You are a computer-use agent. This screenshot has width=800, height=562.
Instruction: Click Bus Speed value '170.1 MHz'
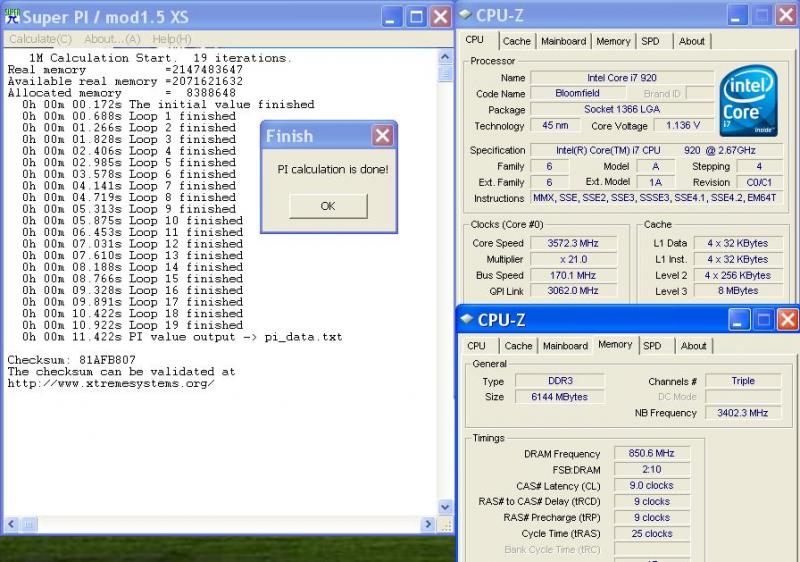coord(573,275)
